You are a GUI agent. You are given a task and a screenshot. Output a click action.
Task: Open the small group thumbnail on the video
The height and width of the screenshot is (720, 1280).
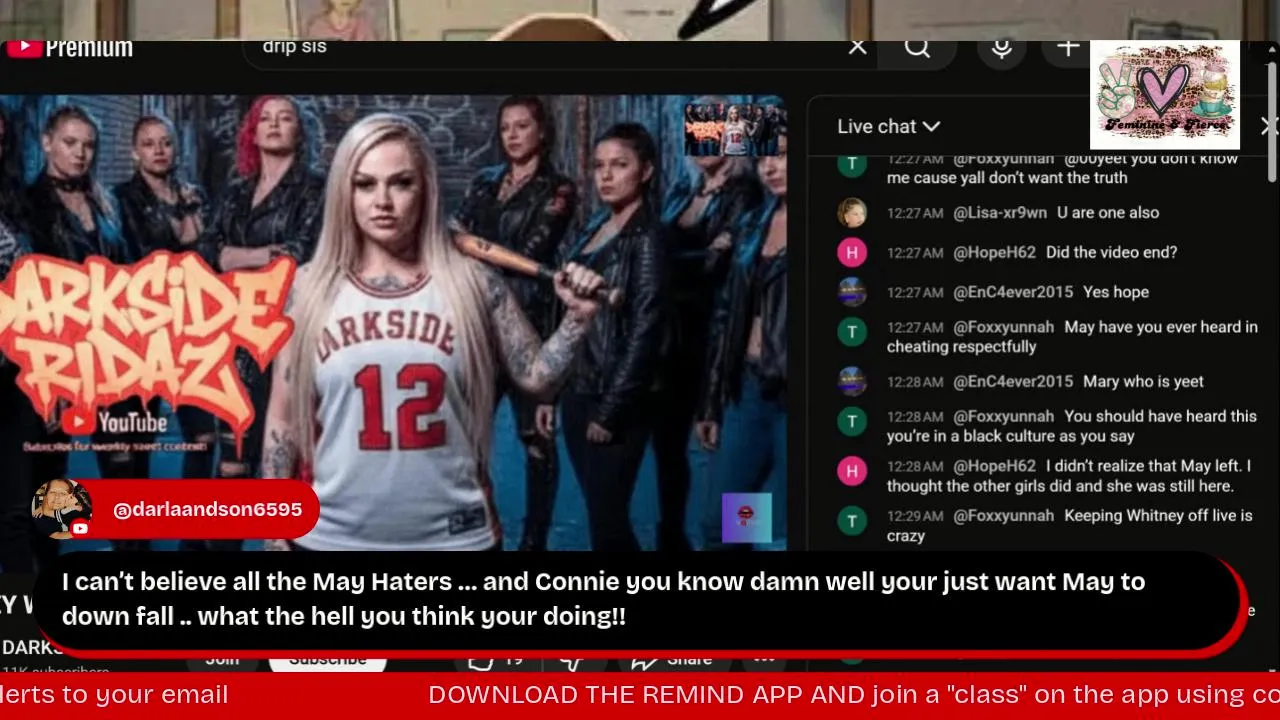(733, 129)
